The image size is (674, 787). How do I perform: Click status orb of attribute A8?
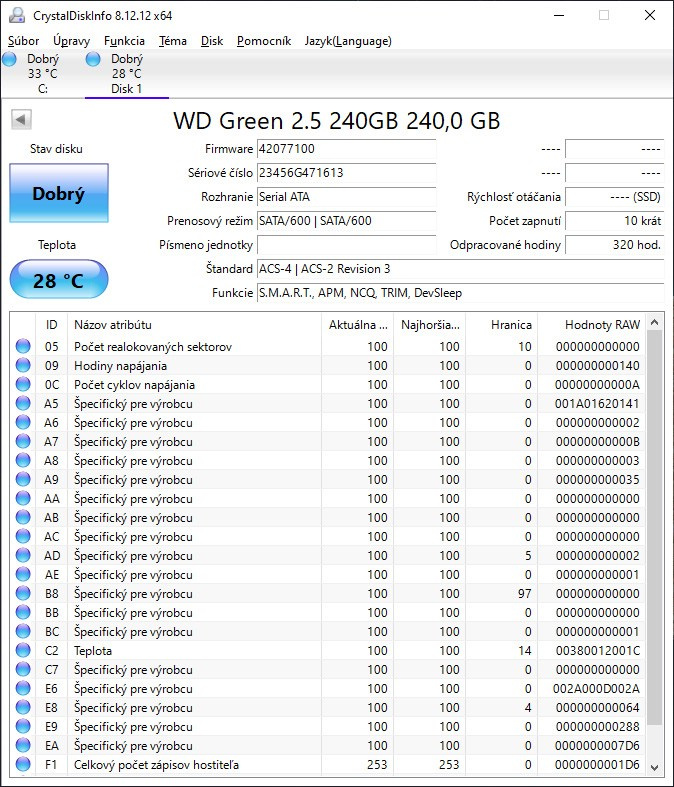coord(23,460)
